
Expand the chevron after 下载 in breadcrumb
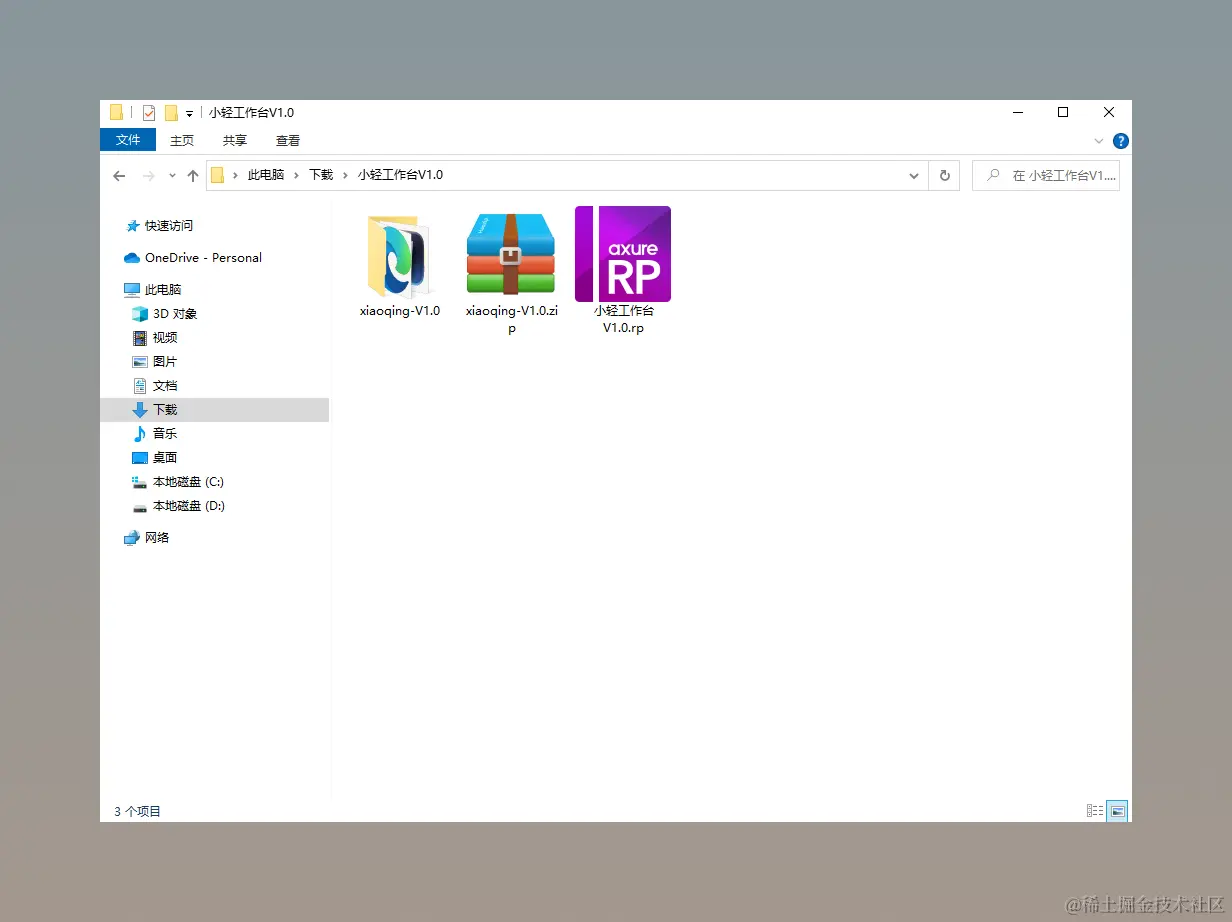[345, 175]
